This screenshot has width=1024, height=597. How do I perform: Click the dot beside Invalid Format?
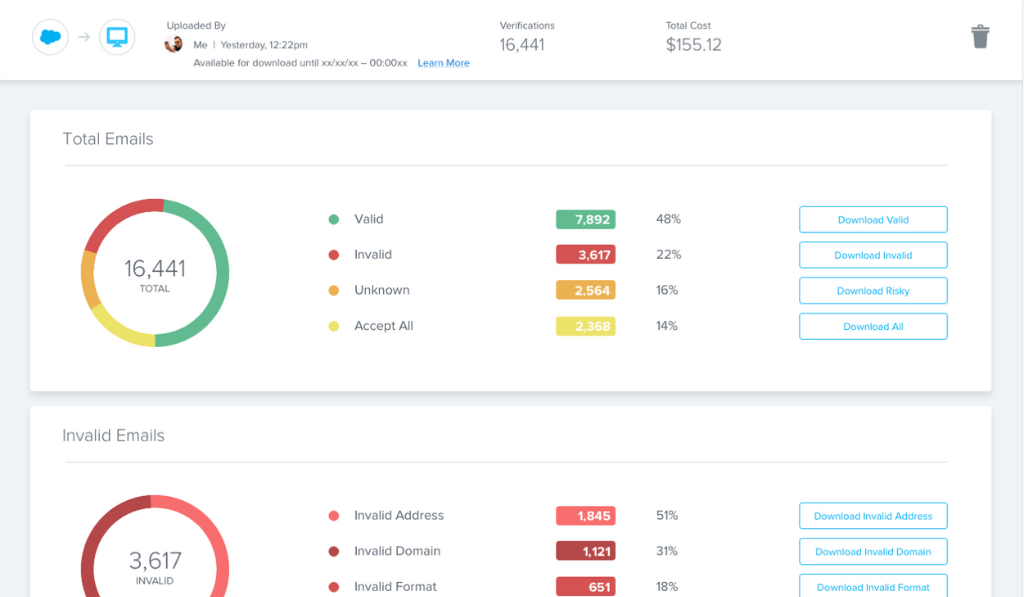(334, 587)
